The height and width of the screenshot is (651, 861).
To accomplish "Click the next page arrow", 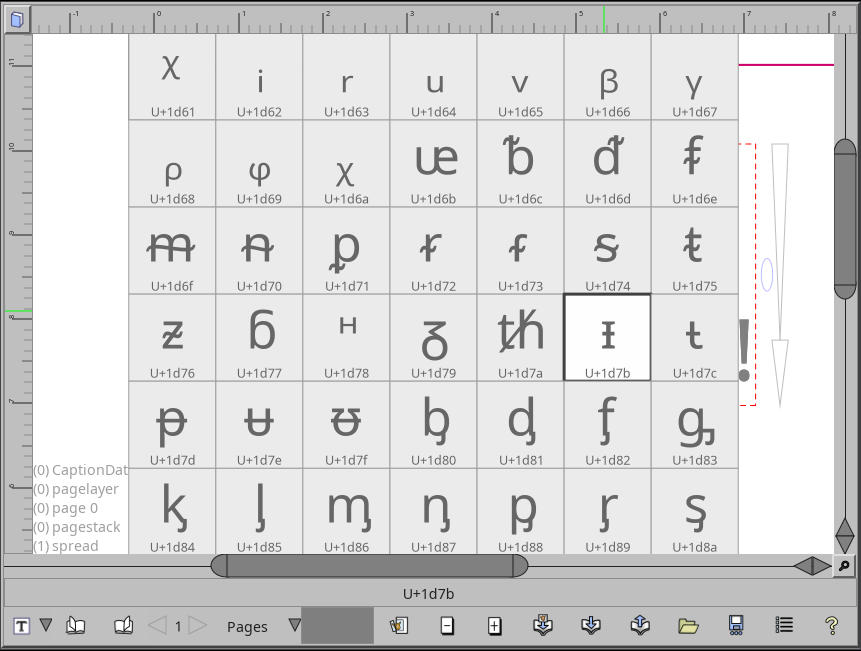I will (198, 625).
